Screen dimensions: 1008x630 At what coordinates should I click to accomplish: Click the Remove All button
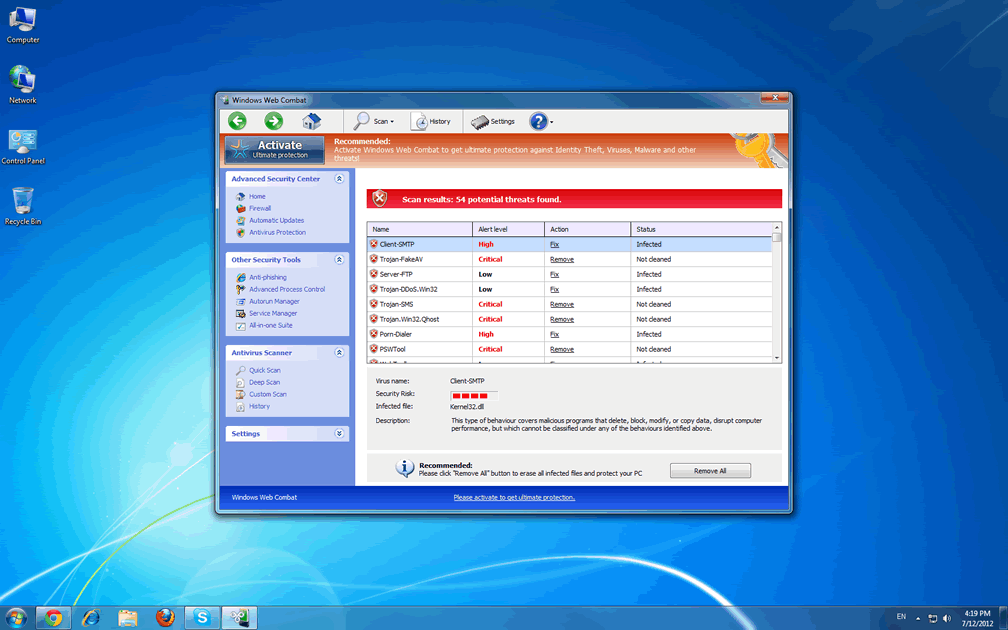coord(710,471)
